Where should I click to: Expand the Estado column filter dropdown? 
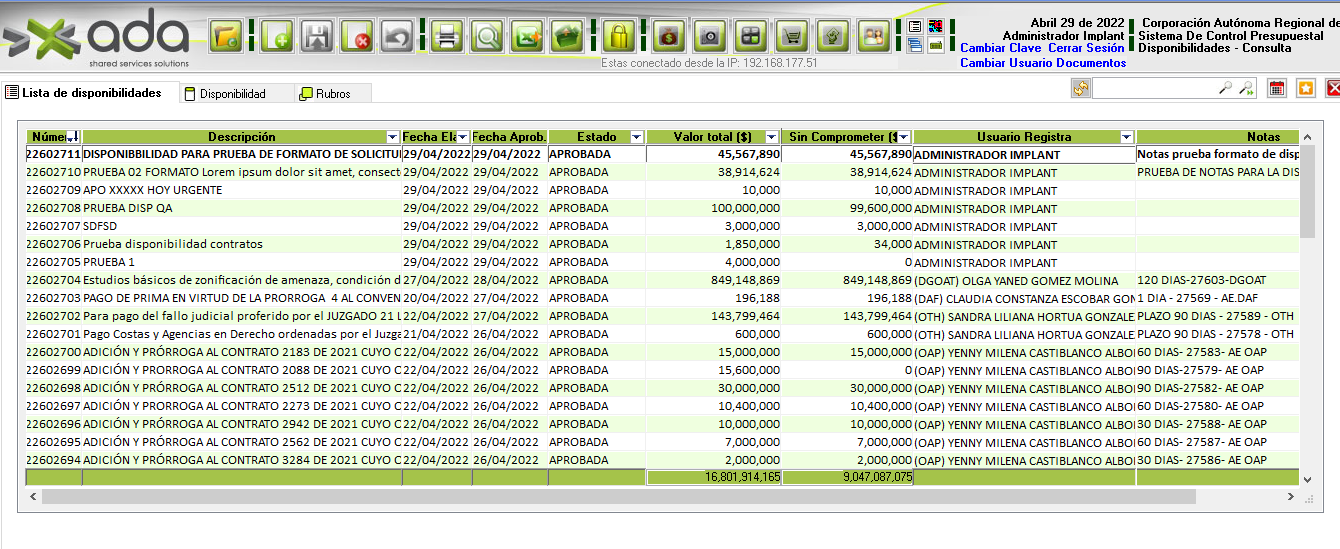click(637, 137)
